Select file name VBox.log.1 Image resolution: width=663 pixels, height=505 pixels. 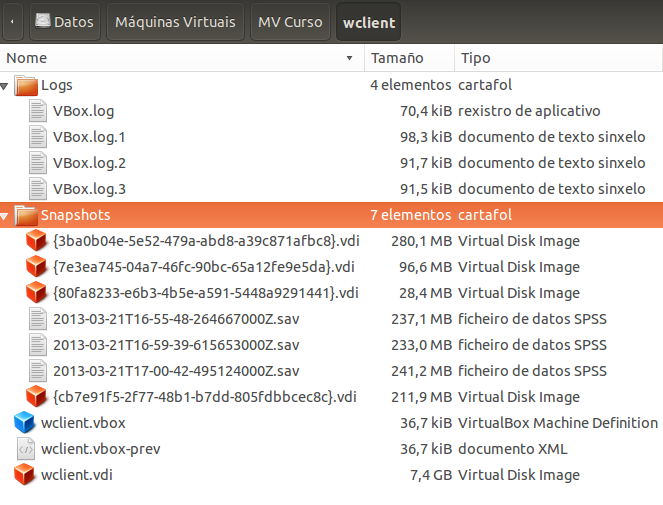tap(89, 137)
